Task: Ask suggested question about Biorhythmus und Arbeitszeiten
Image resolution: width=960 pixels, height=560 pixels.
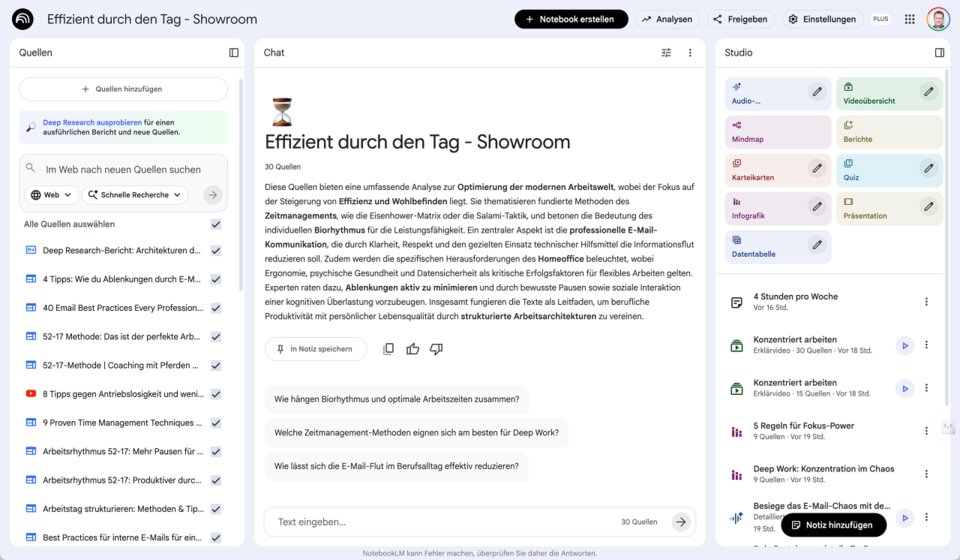Action: 397,399
